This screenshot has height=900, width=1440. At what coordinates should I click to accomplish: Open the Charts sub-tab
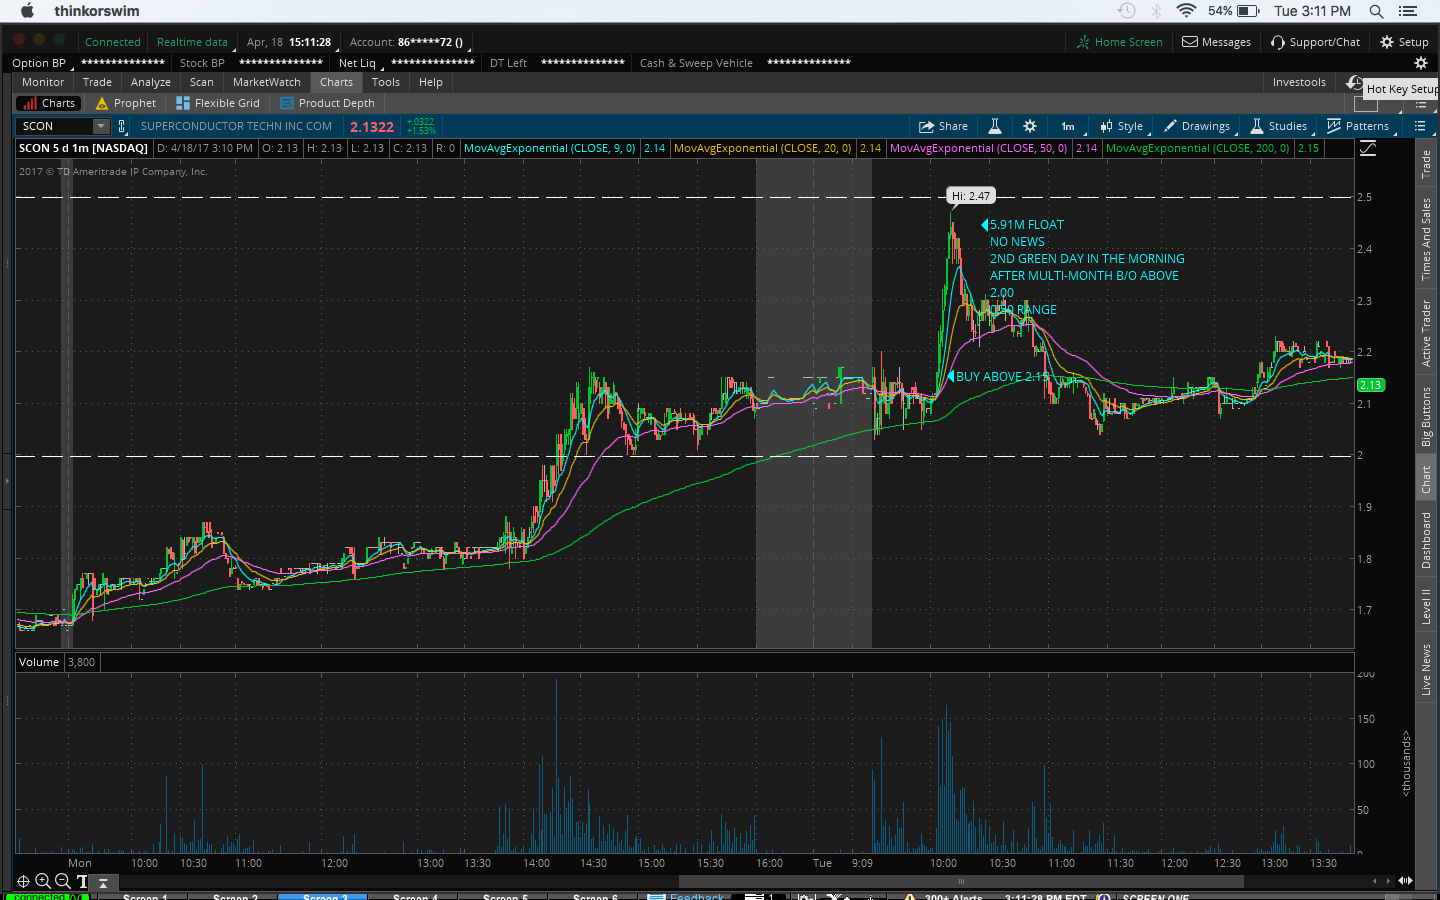click(x=49, y=103)
